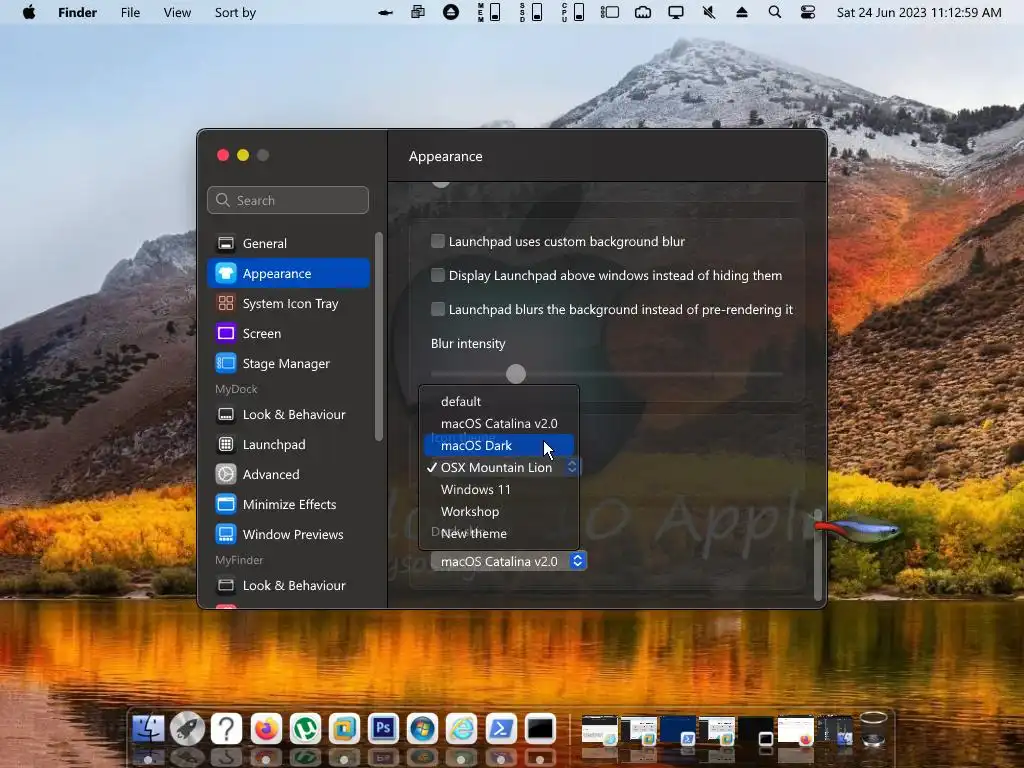Click the CPU usage meter in menu bar
The image size is (1024, 768).
click(573, 12)
